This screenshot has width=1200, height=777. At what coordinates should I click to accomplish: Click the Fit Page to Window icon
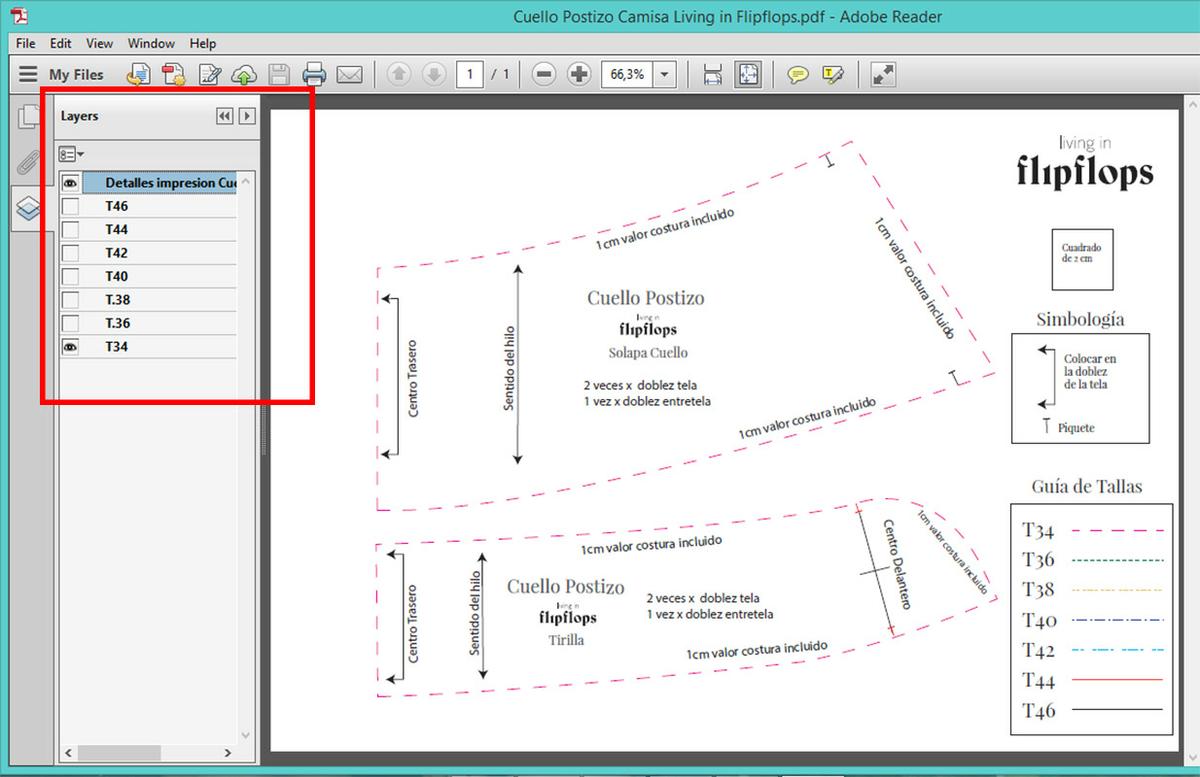[749, 74]
